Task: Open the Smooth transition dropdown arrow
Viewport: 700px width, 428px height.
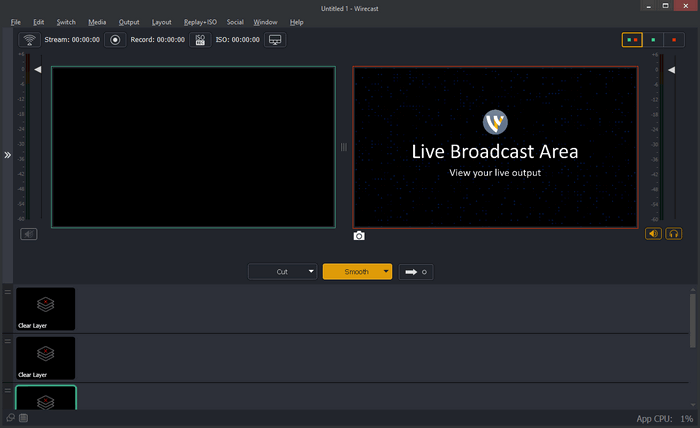Action: [x=385, y=271]
